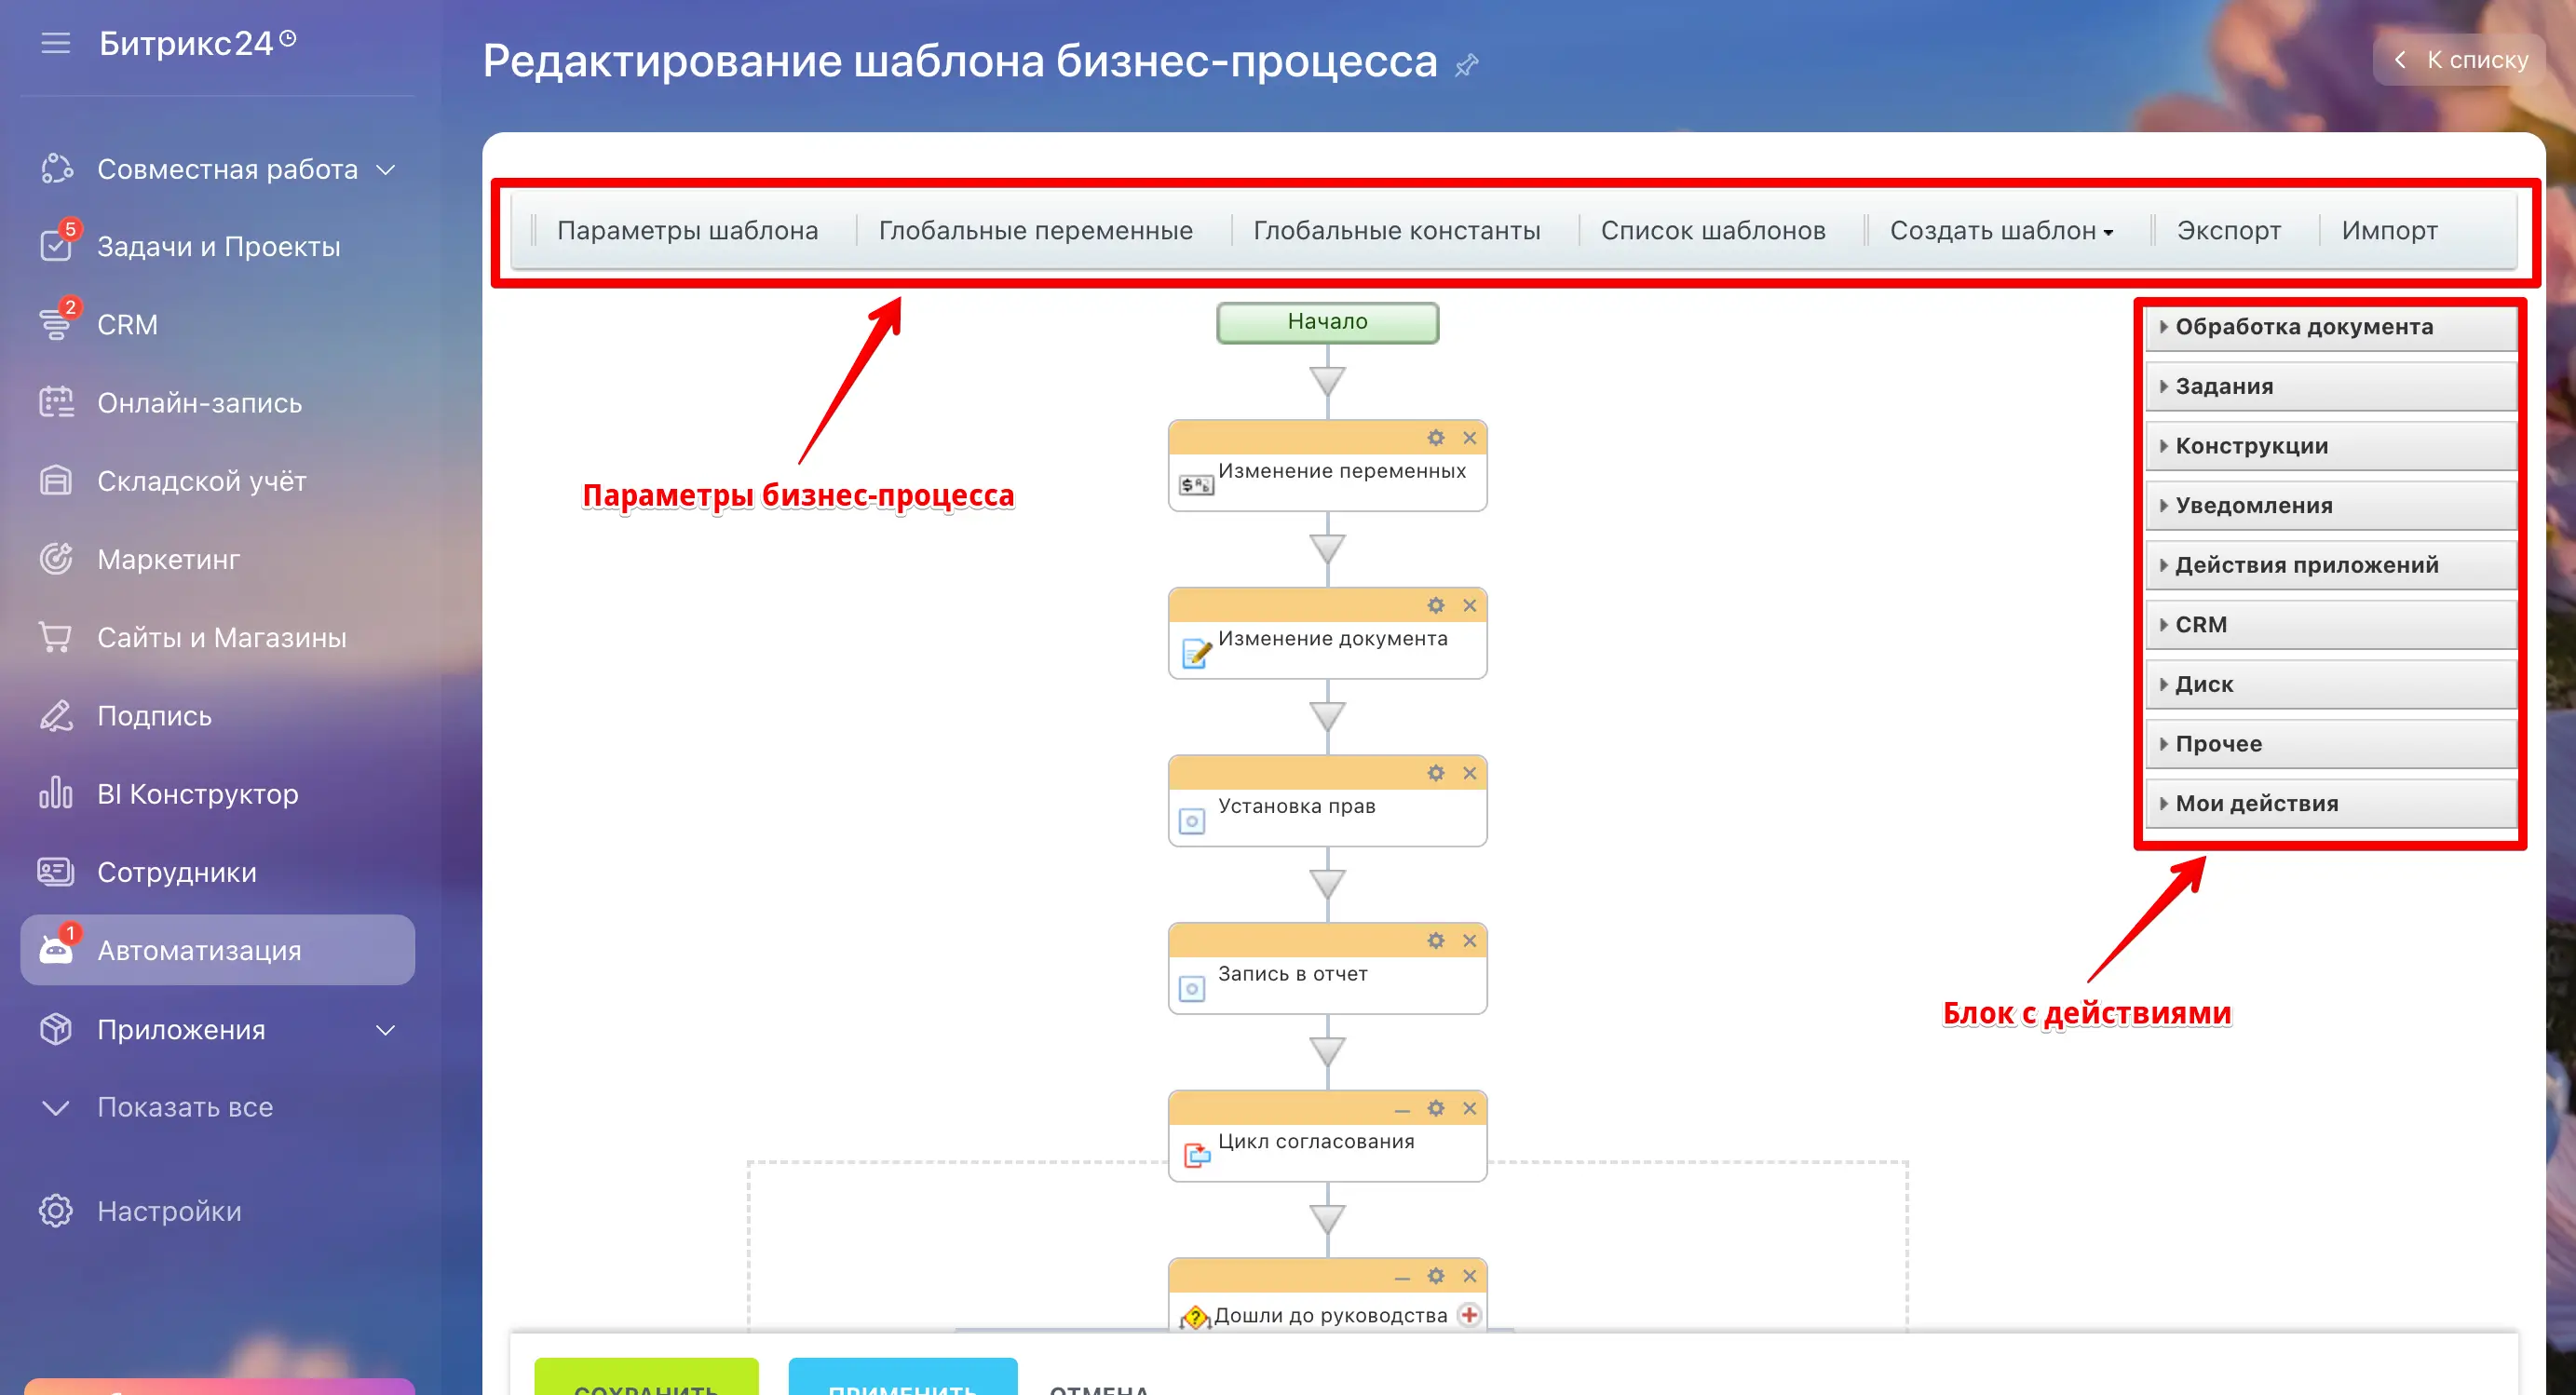Click the red plus icon on "Дошли до руководства"

[x=1469, y=1315]
